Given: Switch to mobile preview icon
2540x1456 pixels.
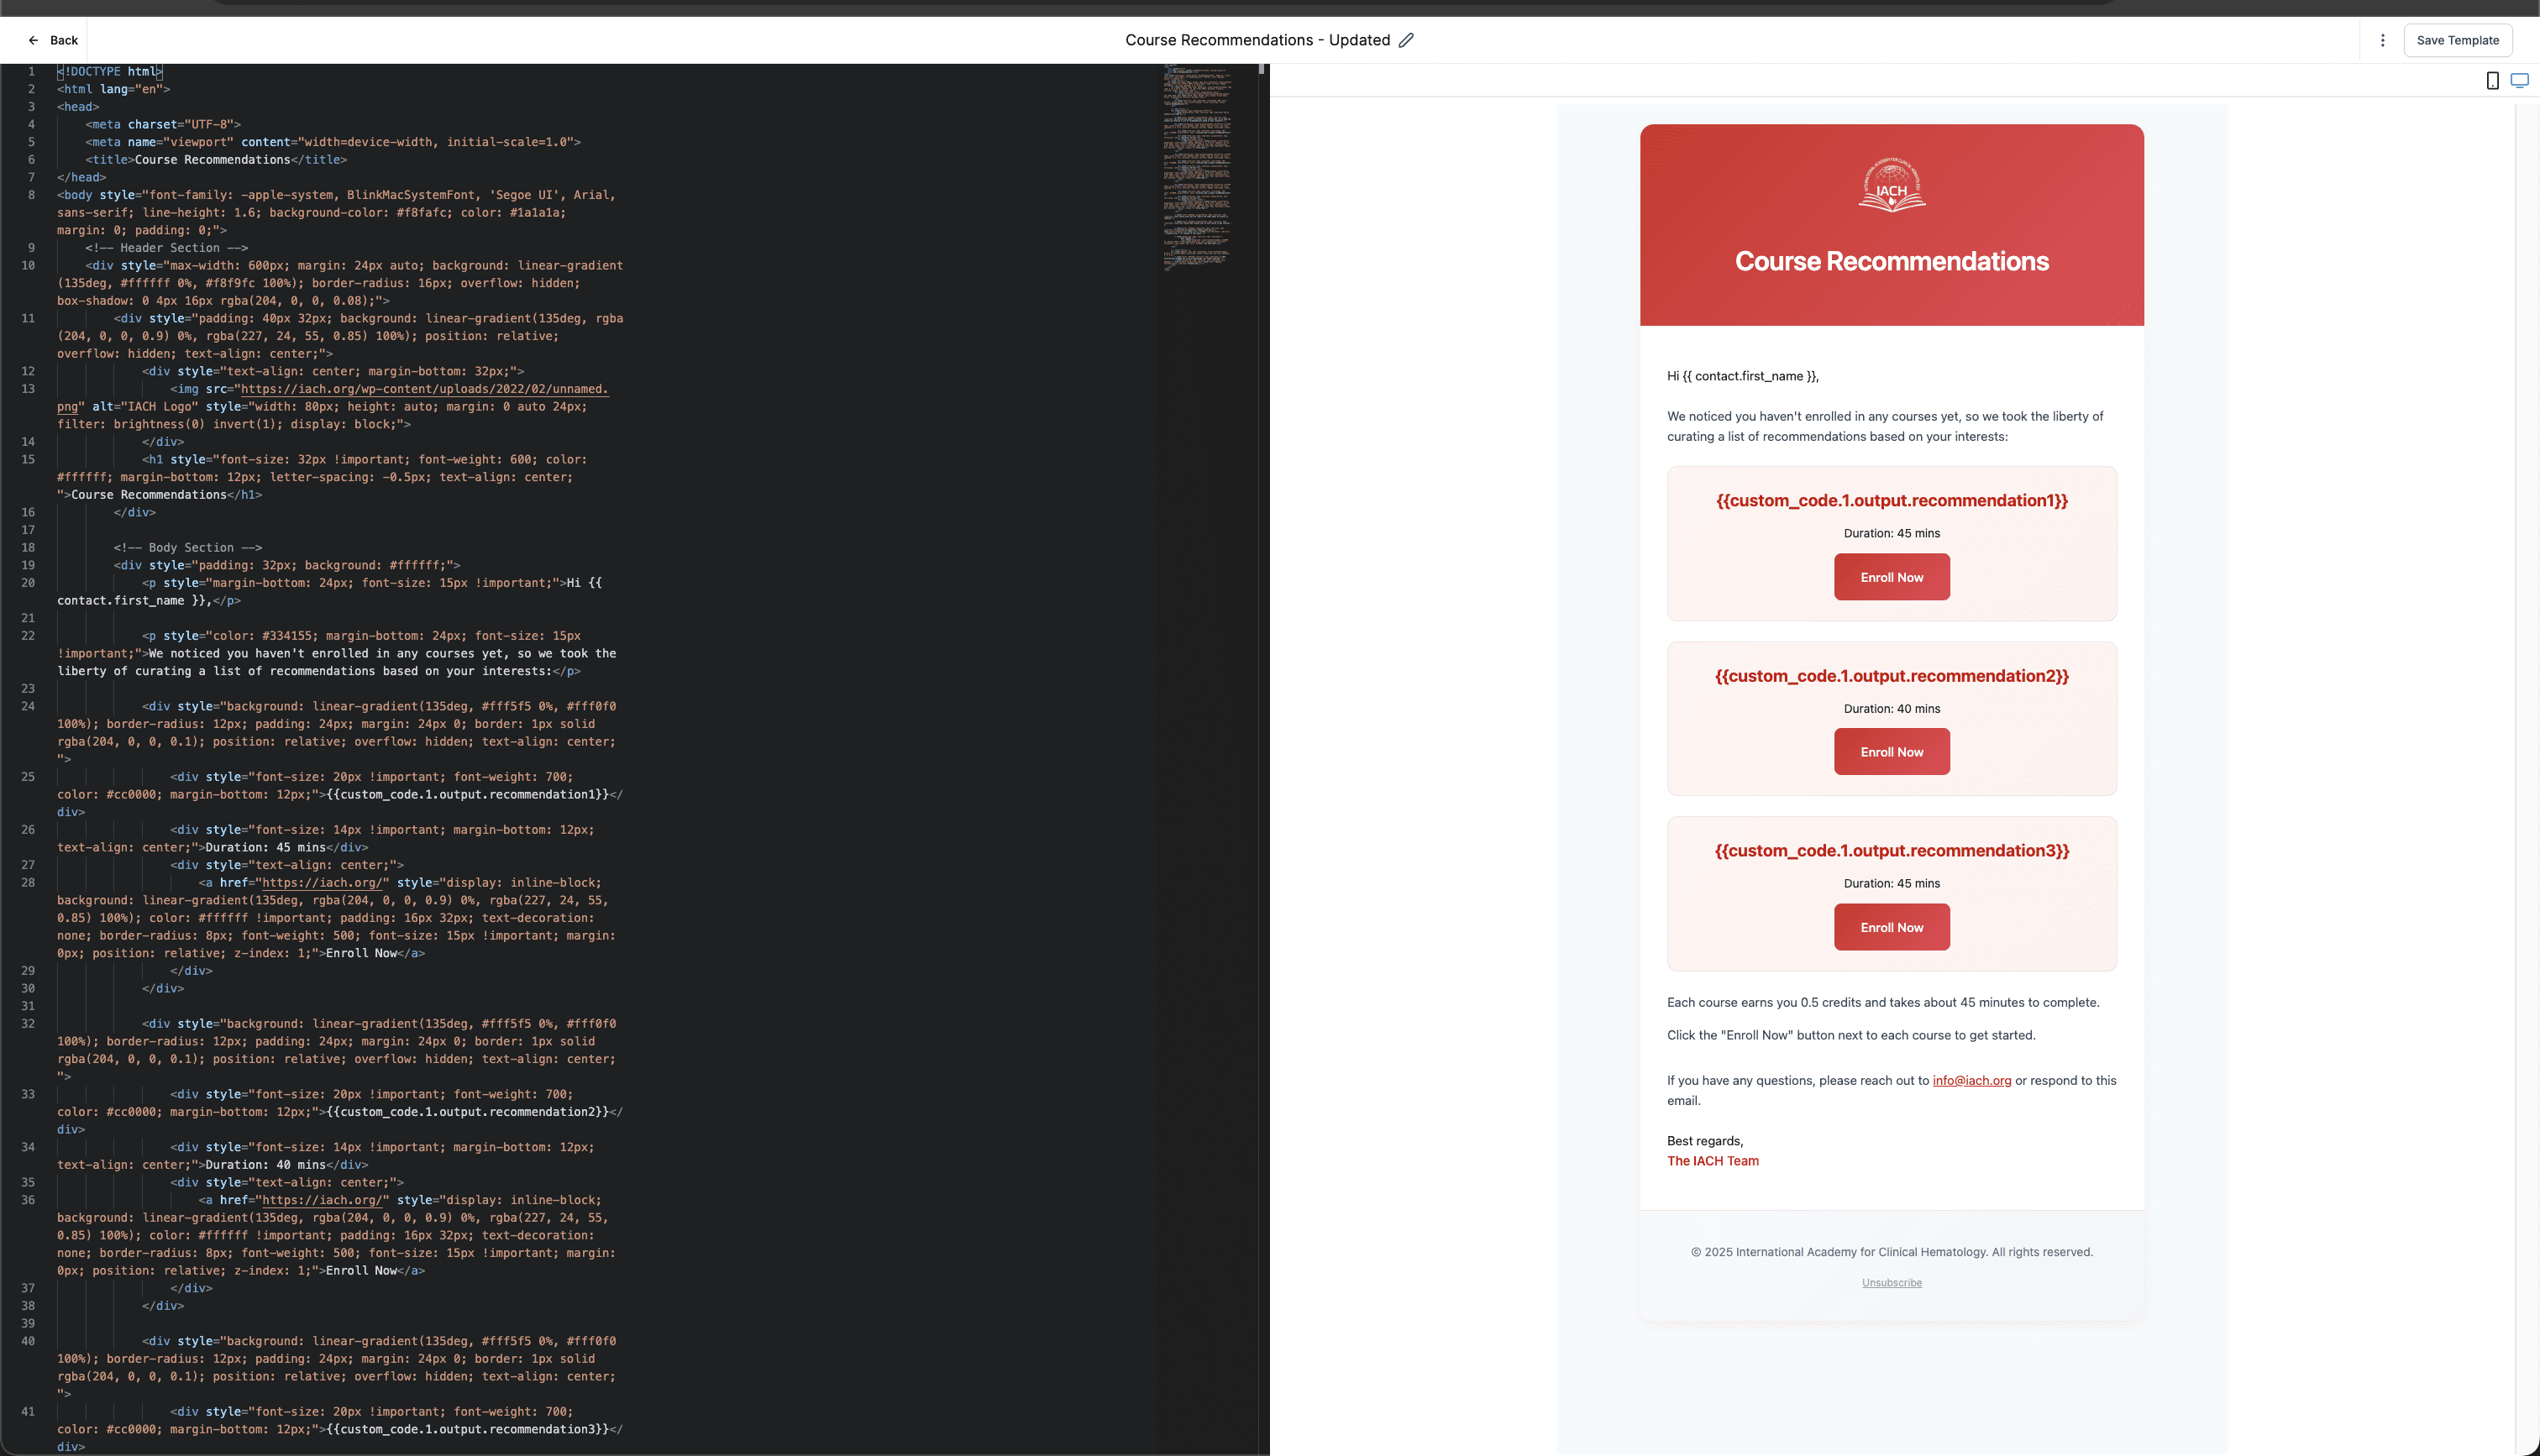Looking at the screenshot, I should click(x=2492, y=81).
